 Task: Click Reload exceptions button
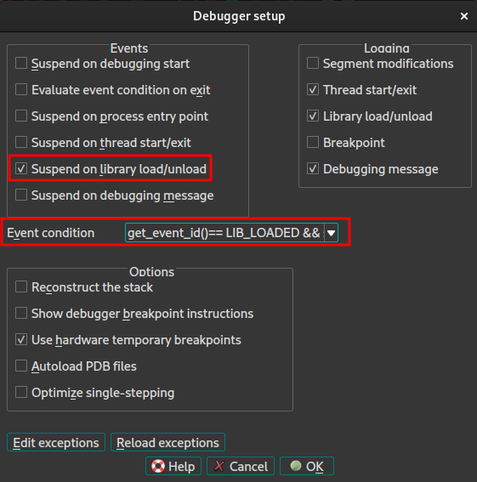tap(168, 443)
